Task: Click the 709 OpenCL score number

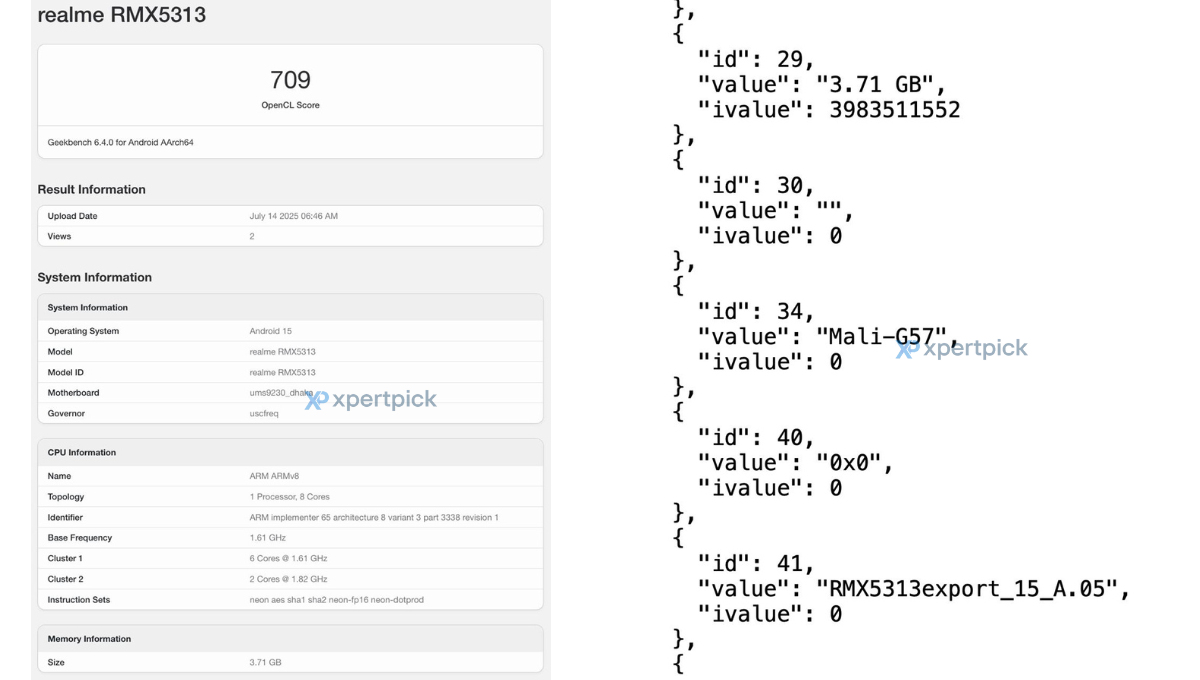Action: pyautogui.click(x=290, y=80)
